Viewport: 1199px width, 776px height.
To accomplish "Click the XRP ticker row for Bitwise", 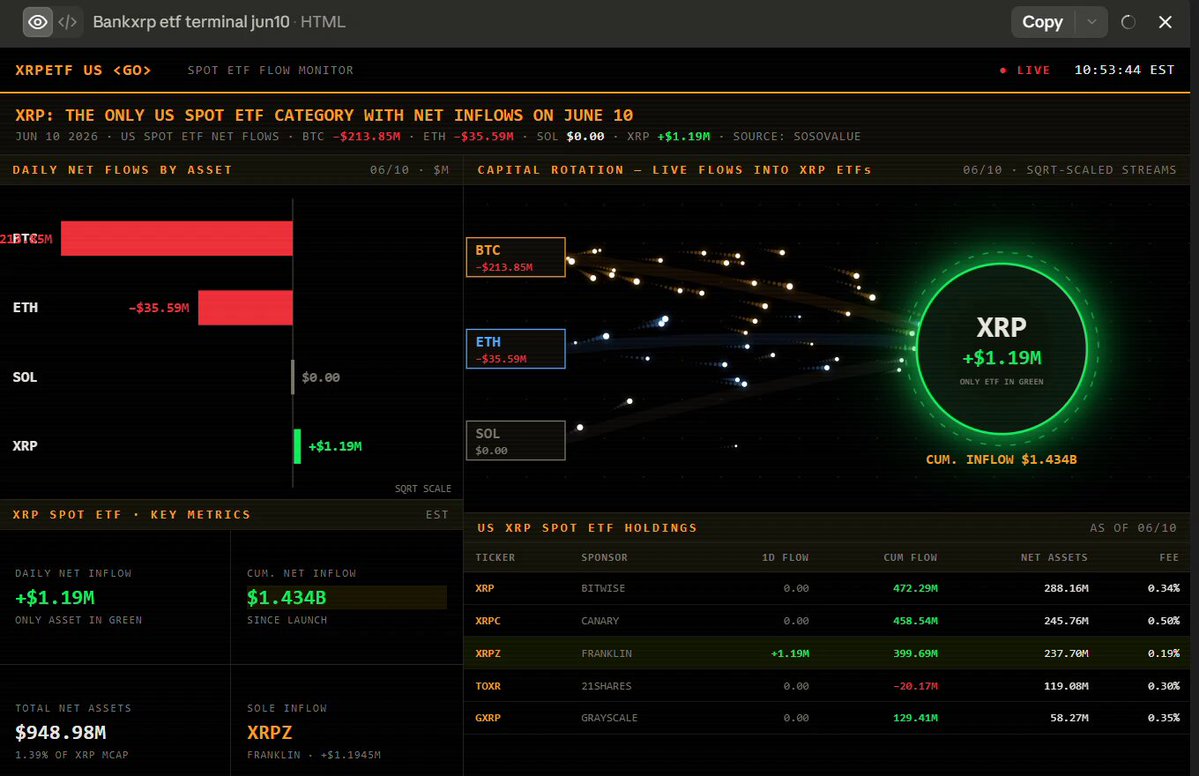I will (x=827, y=588).
